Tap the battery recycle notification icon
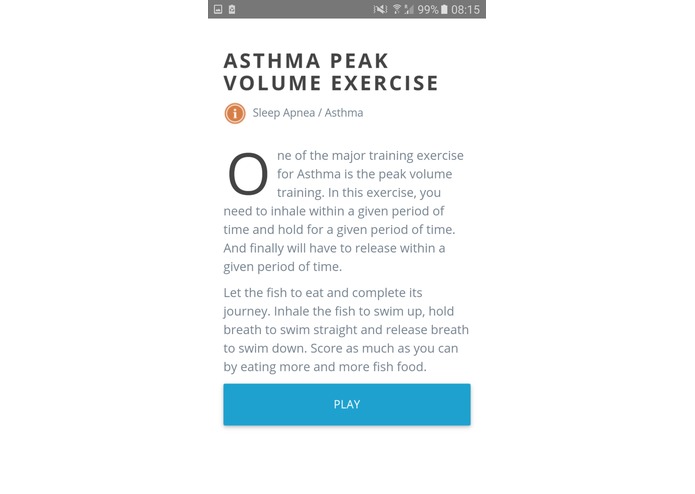The width and height of the screenshot is (695, 494). coord(232,9)
